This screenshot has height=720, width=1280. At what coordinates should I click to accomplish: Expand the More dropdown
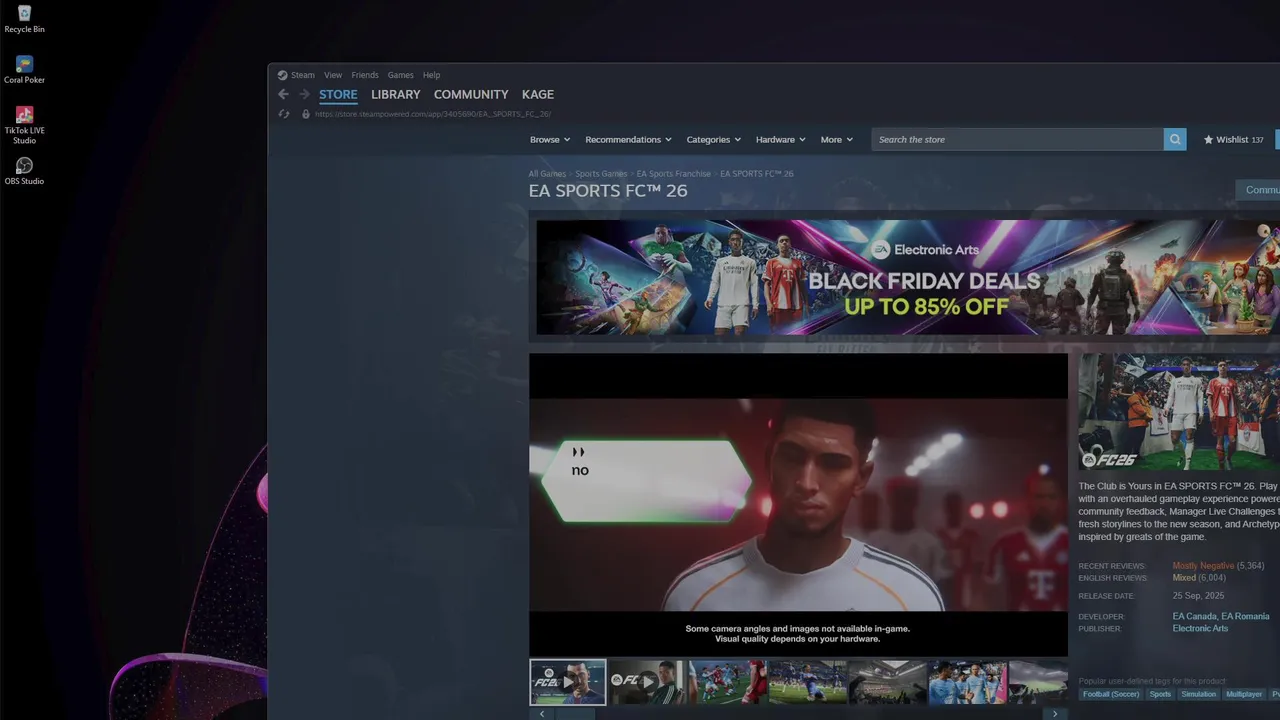point(836,140)
